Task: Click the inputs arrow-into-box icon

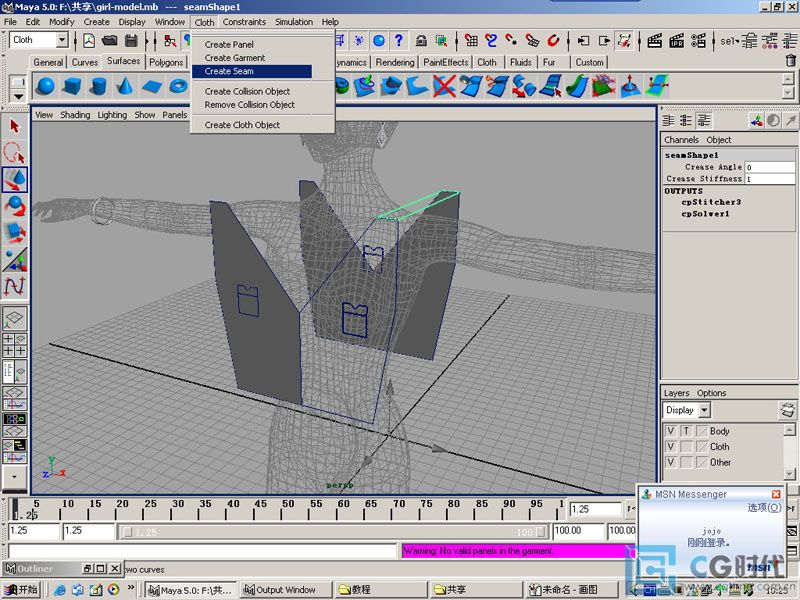Action: point(583,40)
